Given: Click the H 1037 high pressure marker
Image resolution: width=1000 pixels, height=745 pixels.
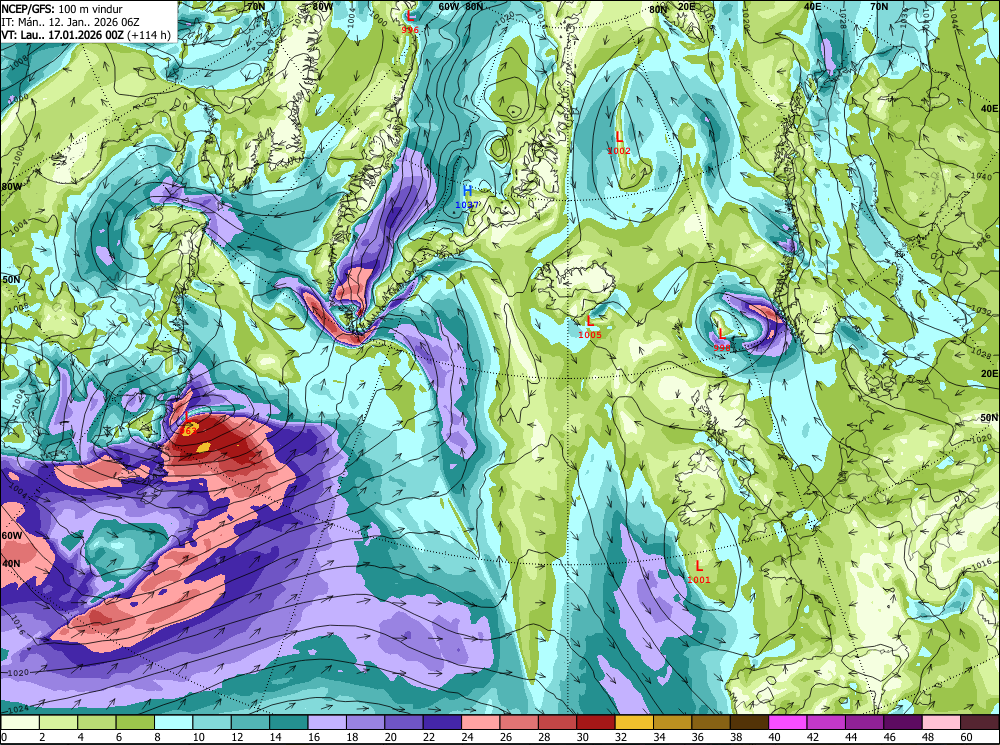Looking at the screenshot, I should [467, 196].
